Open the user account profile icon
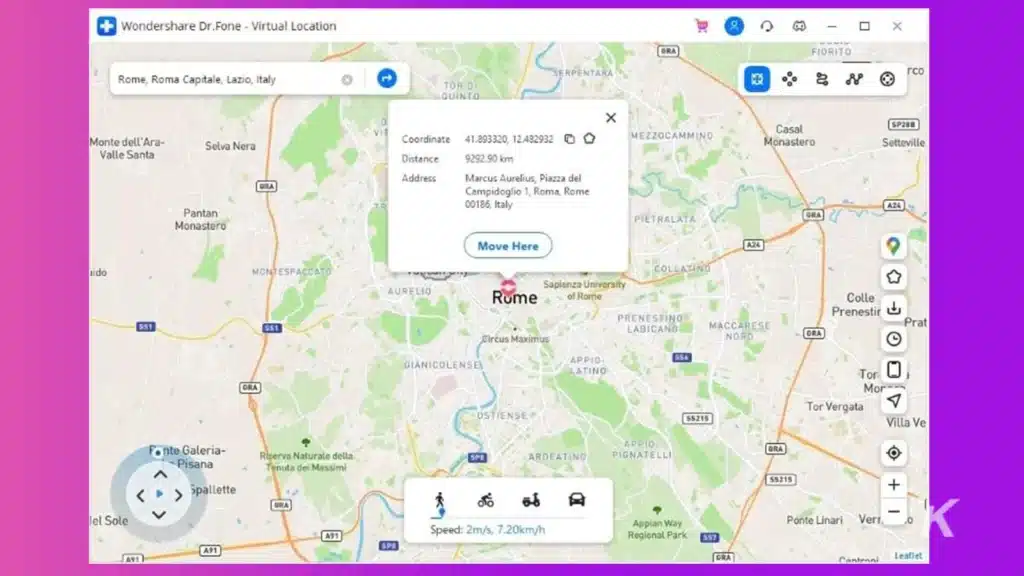This screenshot has height=576, width=1024. pos(734,26)
